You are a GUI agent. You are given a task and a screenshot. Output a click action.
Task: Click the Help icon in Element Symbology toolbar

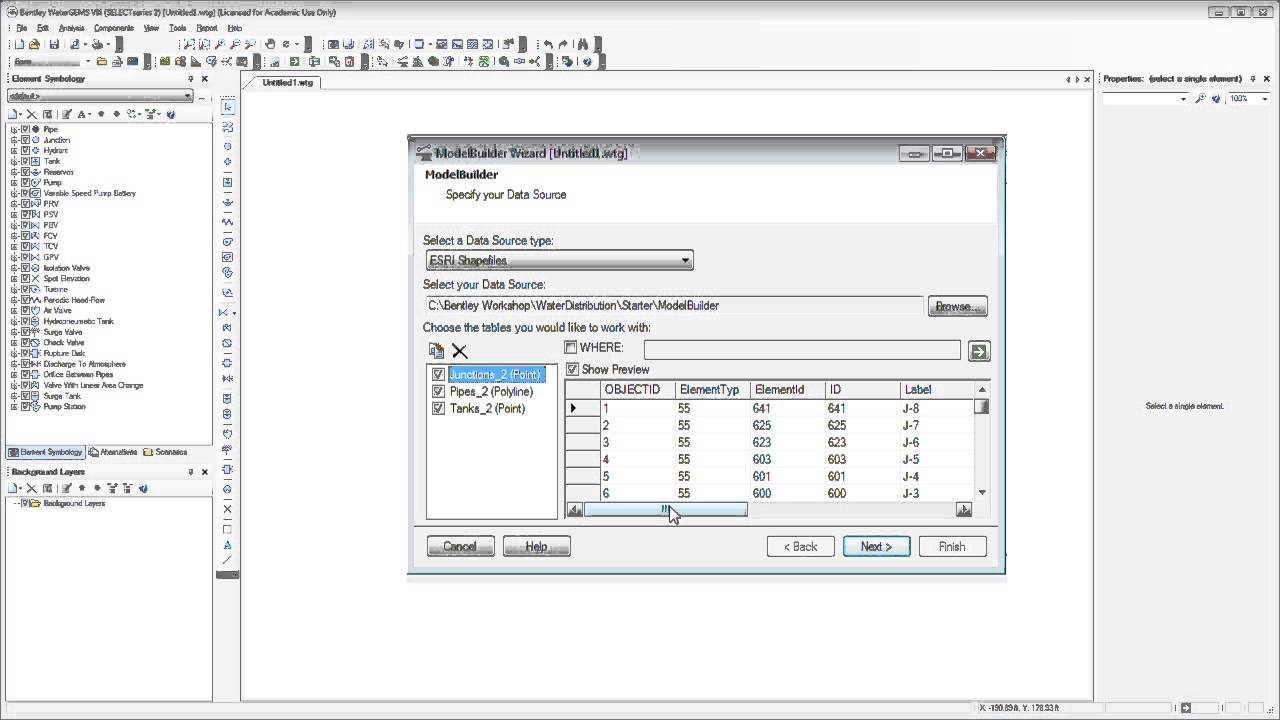[x=171, y=115]
